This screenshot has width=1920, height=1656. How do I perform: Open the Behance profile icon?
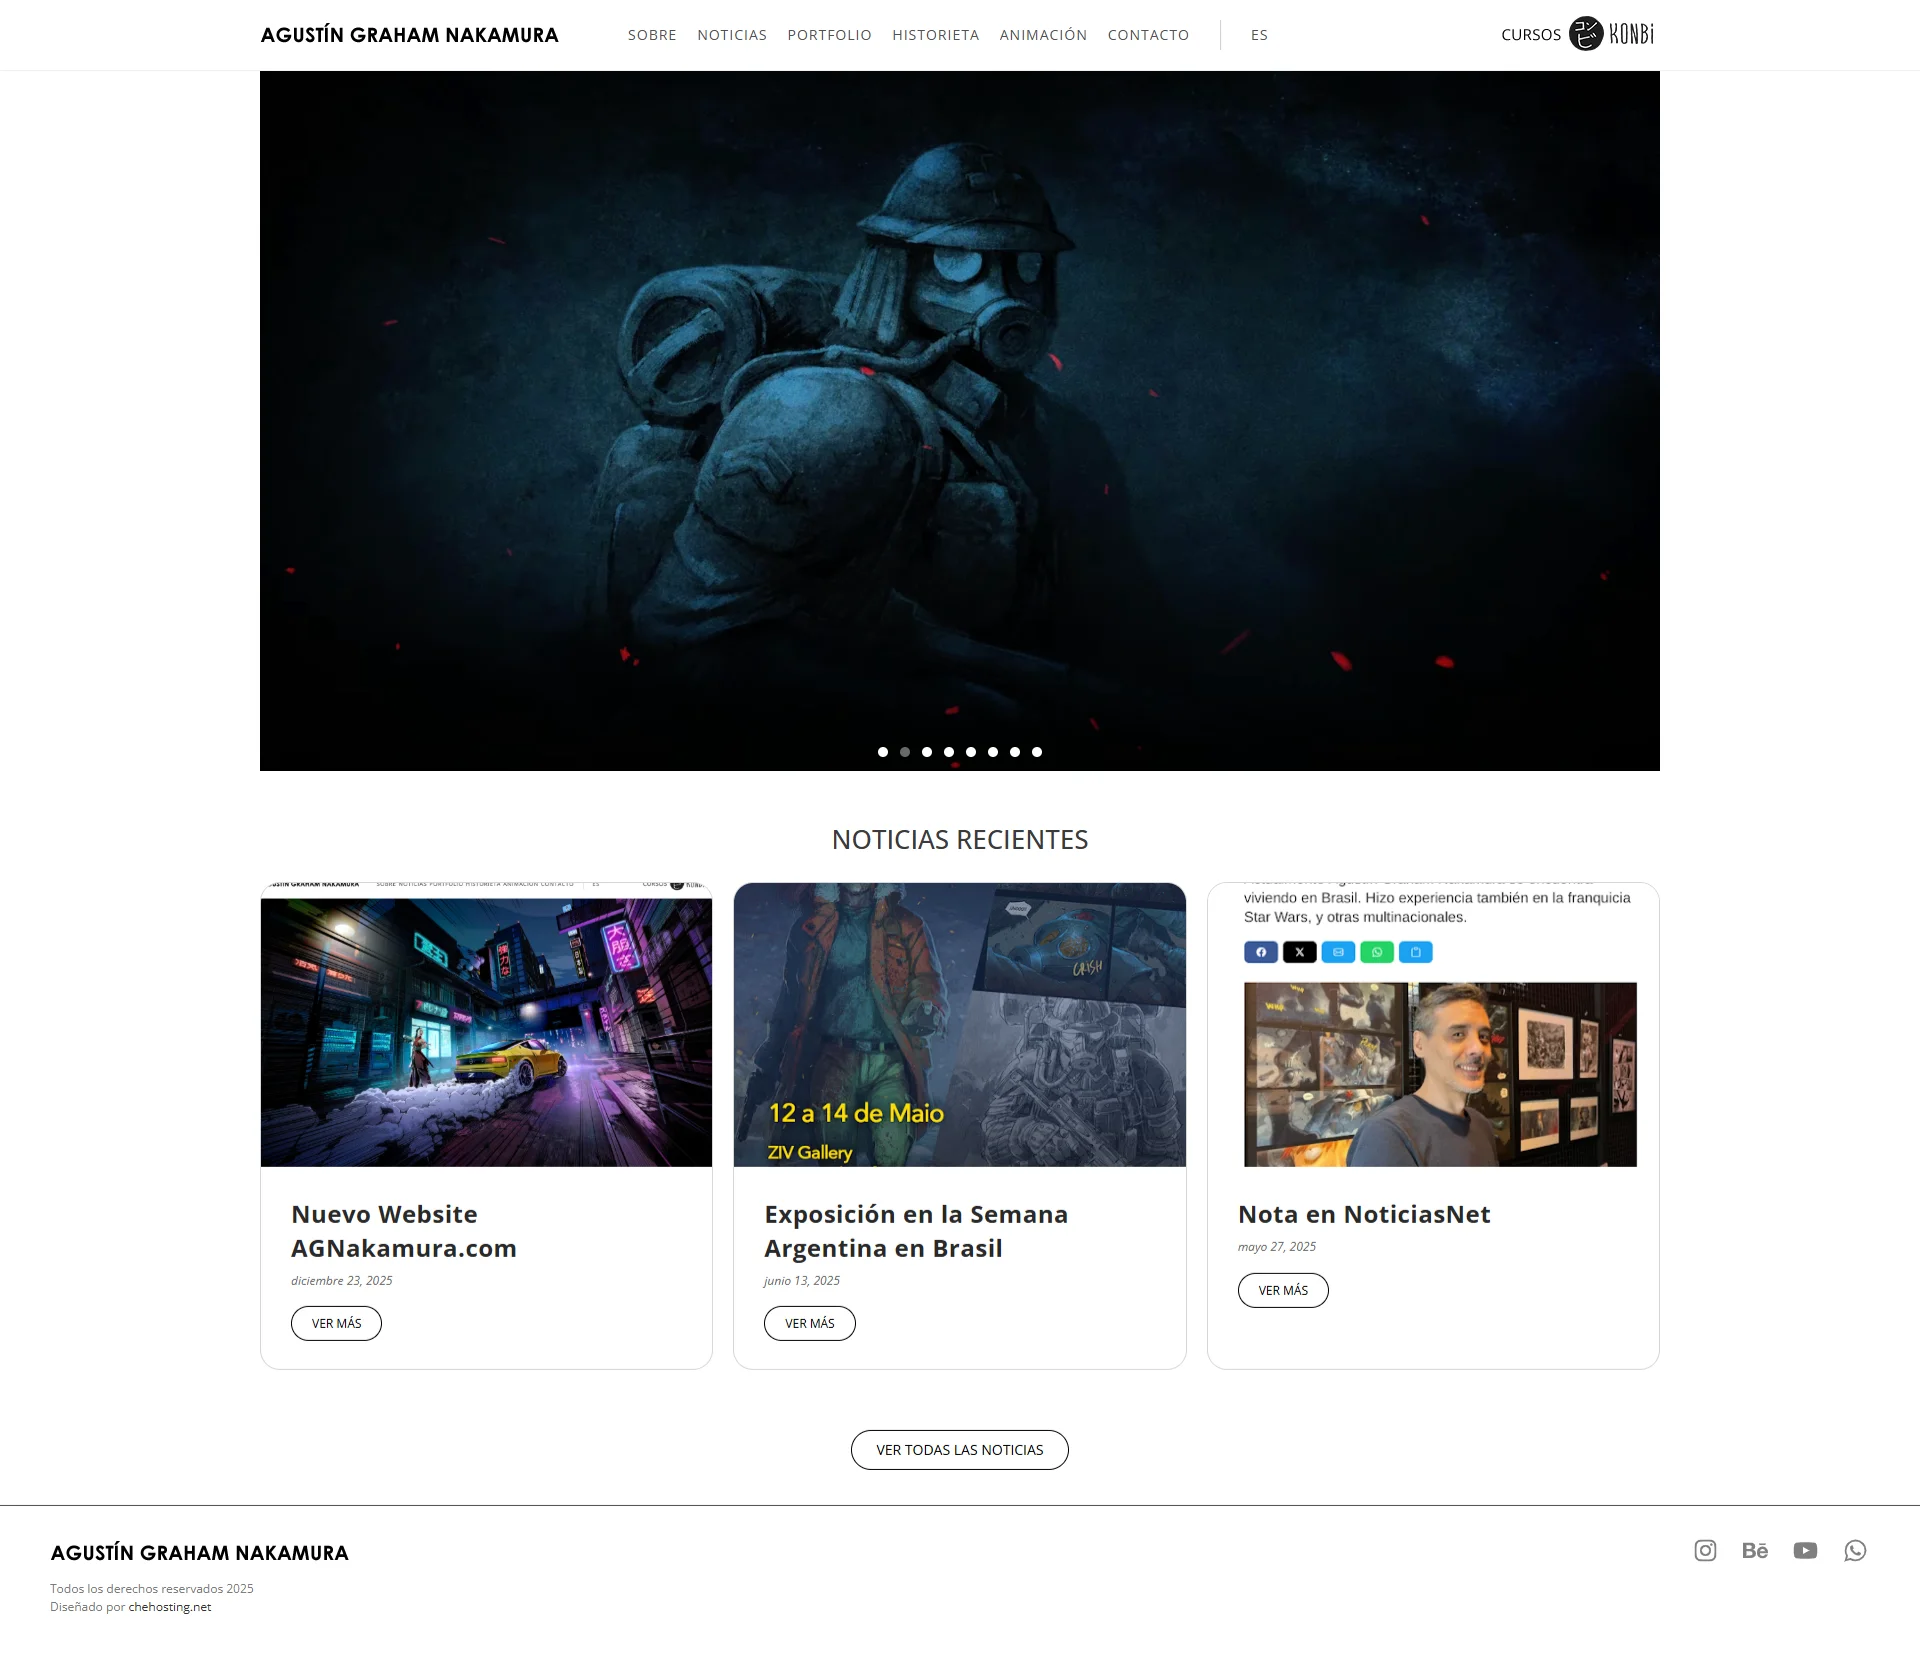point(1755,1550)
